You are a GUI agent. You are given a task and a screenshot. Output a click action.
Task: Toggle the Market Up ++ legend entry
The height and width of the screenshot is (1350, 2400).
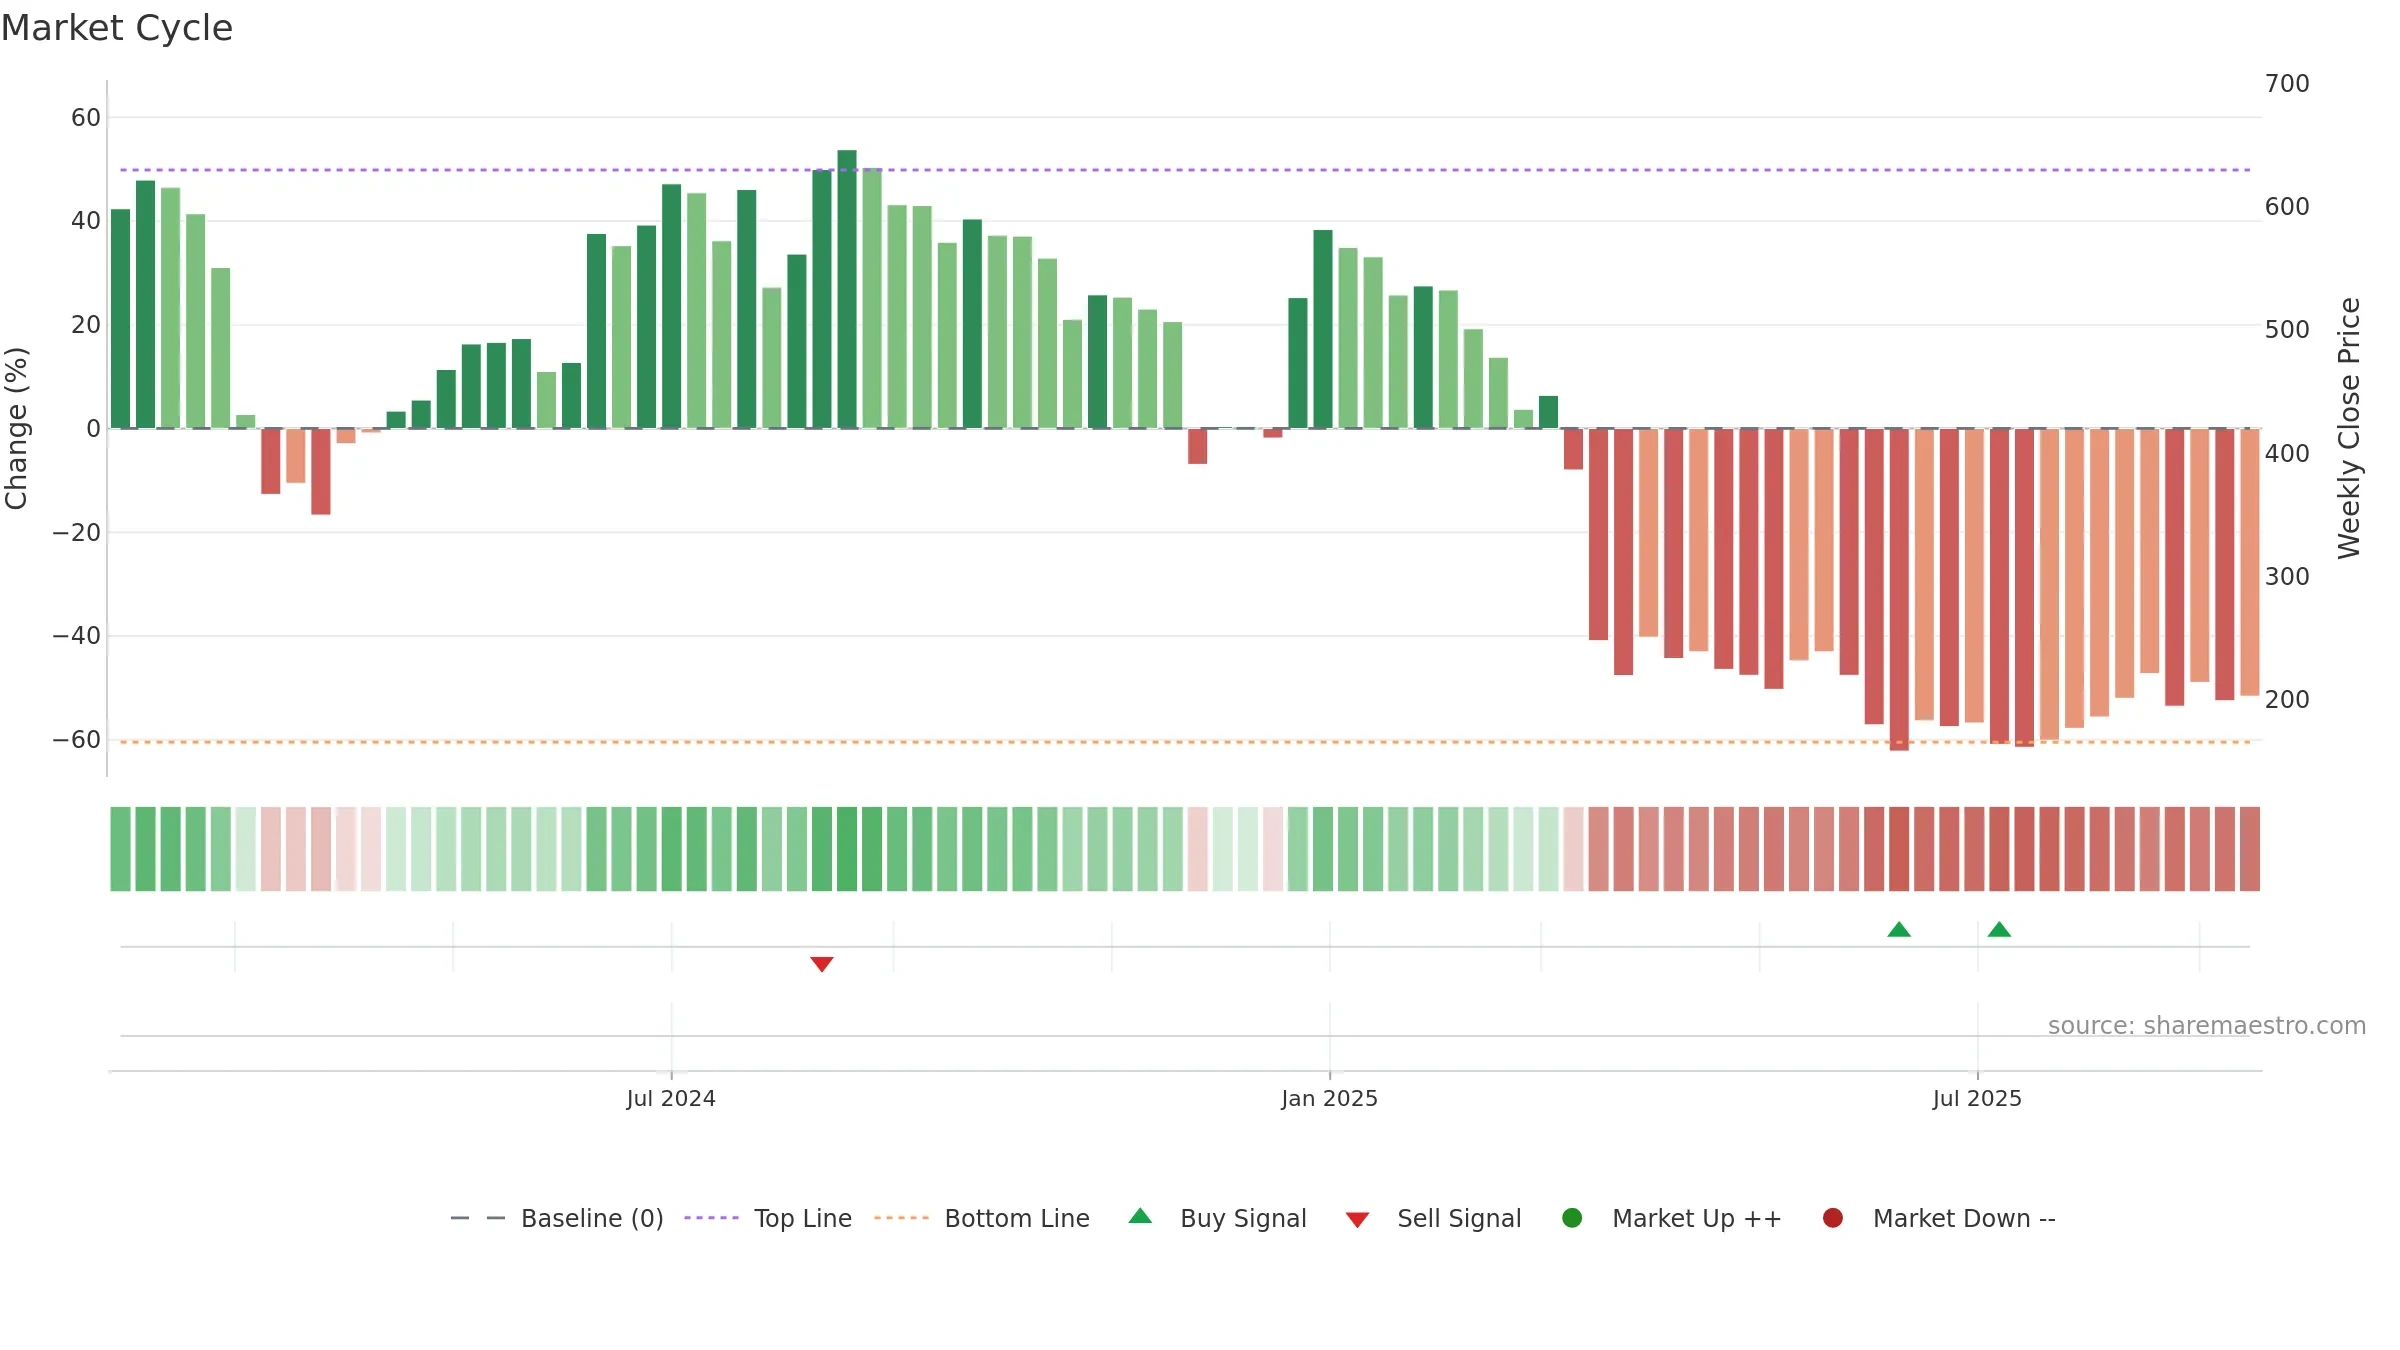tap(1672, 1218)
